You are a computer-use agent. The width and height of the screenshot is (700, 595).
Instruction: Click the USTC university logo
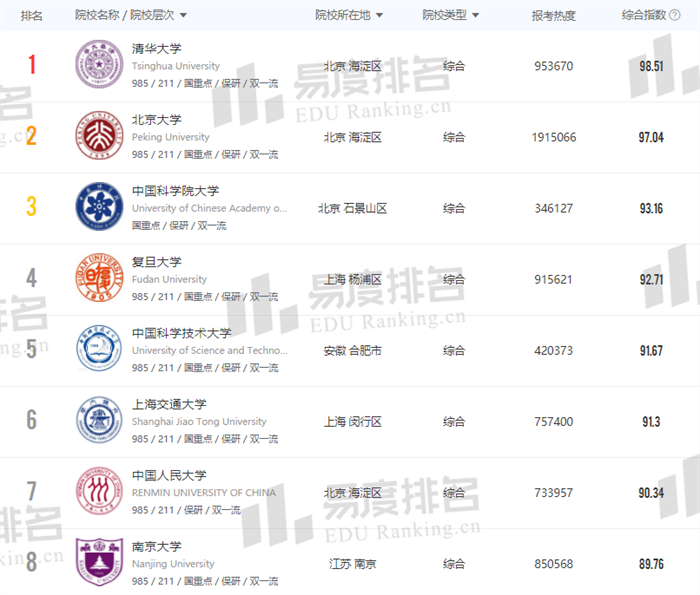point(99,349)
